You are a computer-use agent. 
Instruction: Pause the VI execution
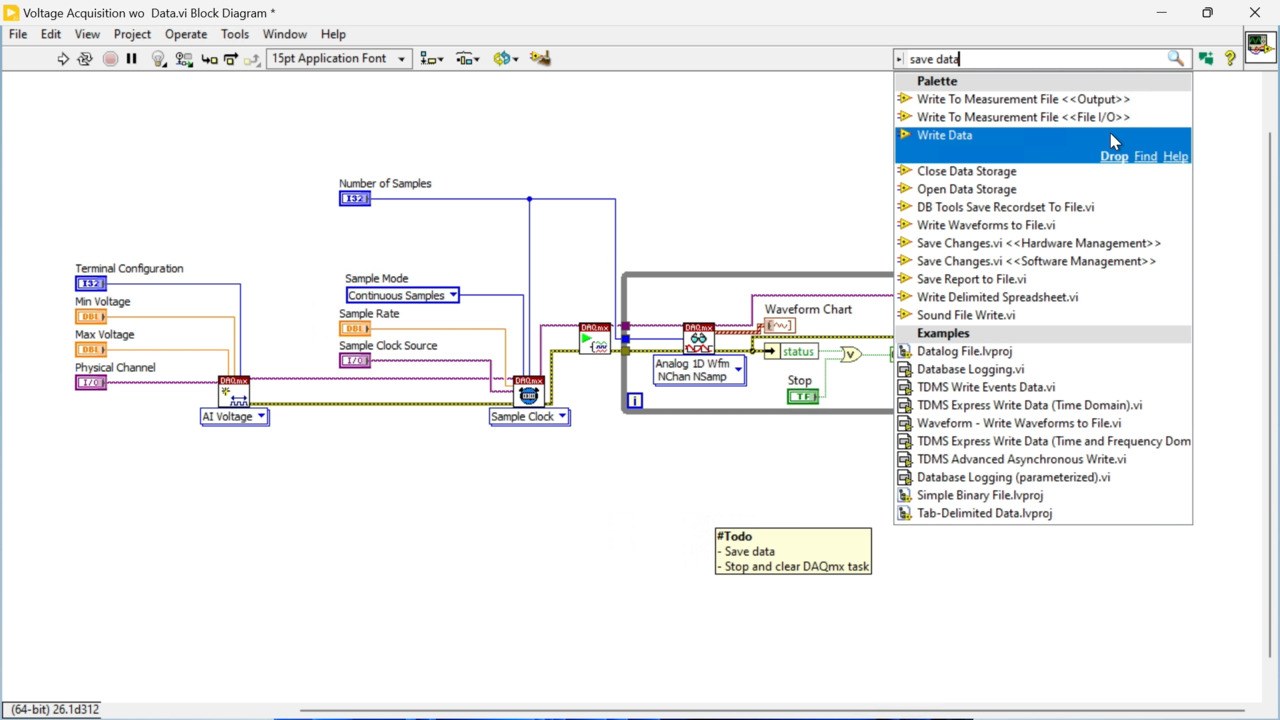point(131,59)
